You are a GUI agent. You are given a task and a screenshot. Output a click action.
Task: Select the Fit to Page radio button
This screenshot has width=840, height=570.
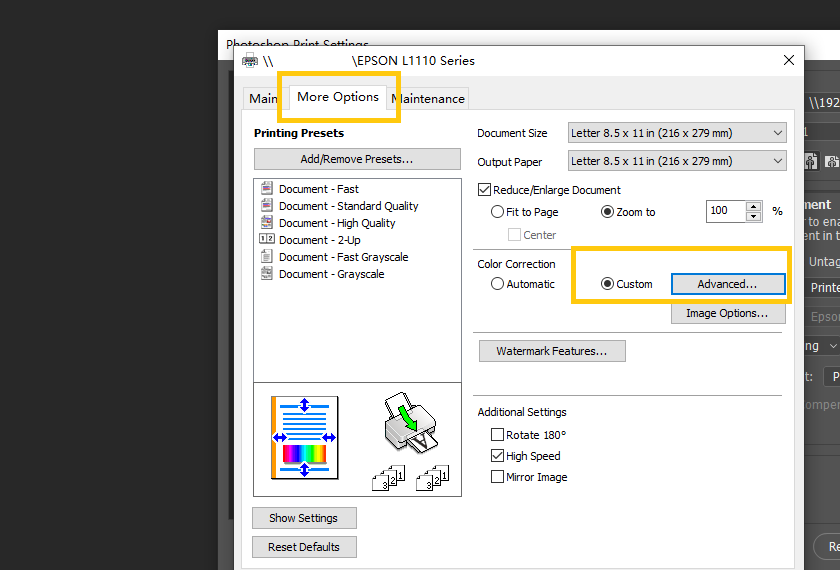click(x=497, y=212)
